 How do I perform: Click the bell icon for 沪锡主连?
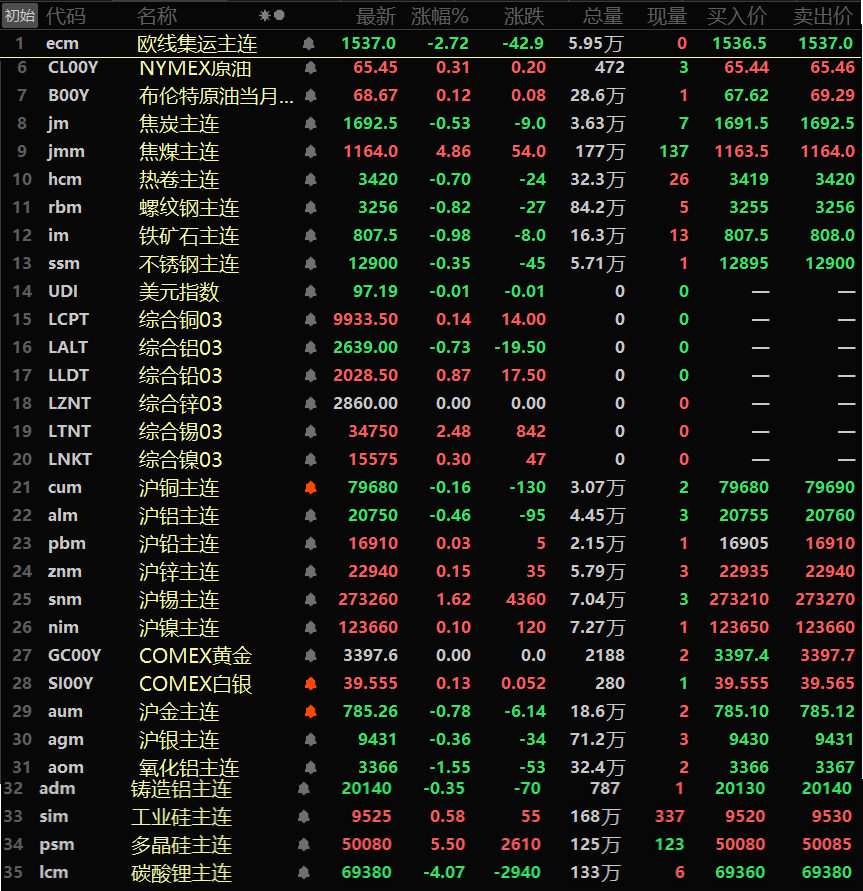pos(310,600)
